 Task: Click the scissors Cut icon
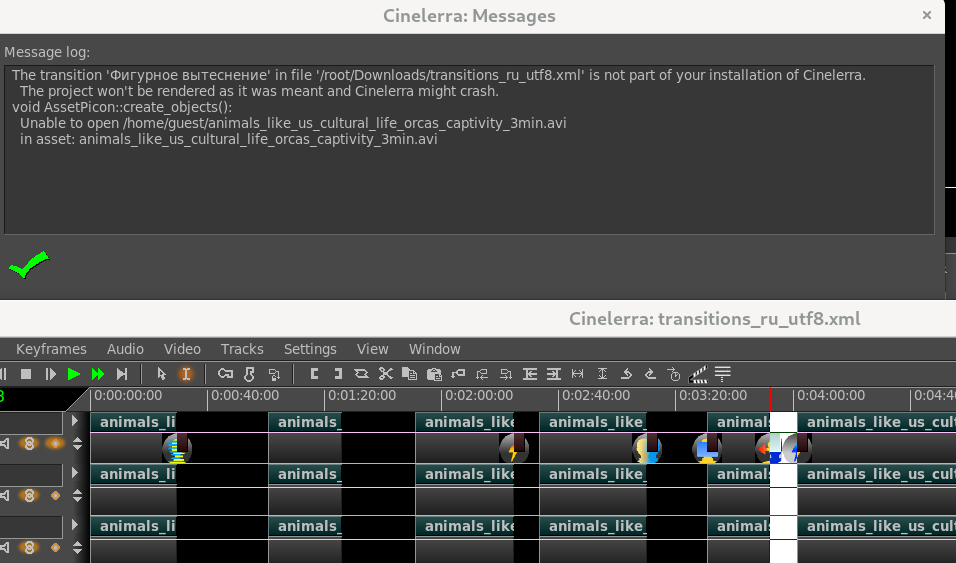pyautogui.click(x=386, y=374)
